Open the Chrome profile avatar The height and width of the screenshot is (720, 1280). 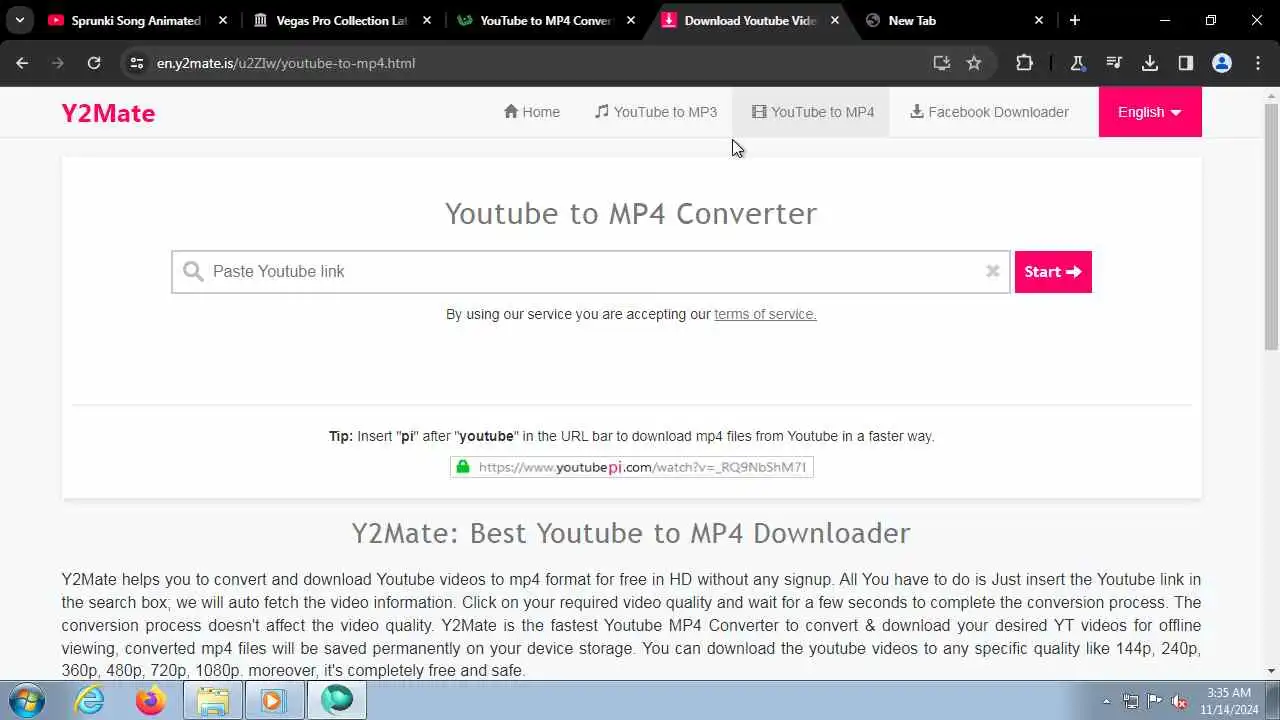click(x=1222, y=63)
